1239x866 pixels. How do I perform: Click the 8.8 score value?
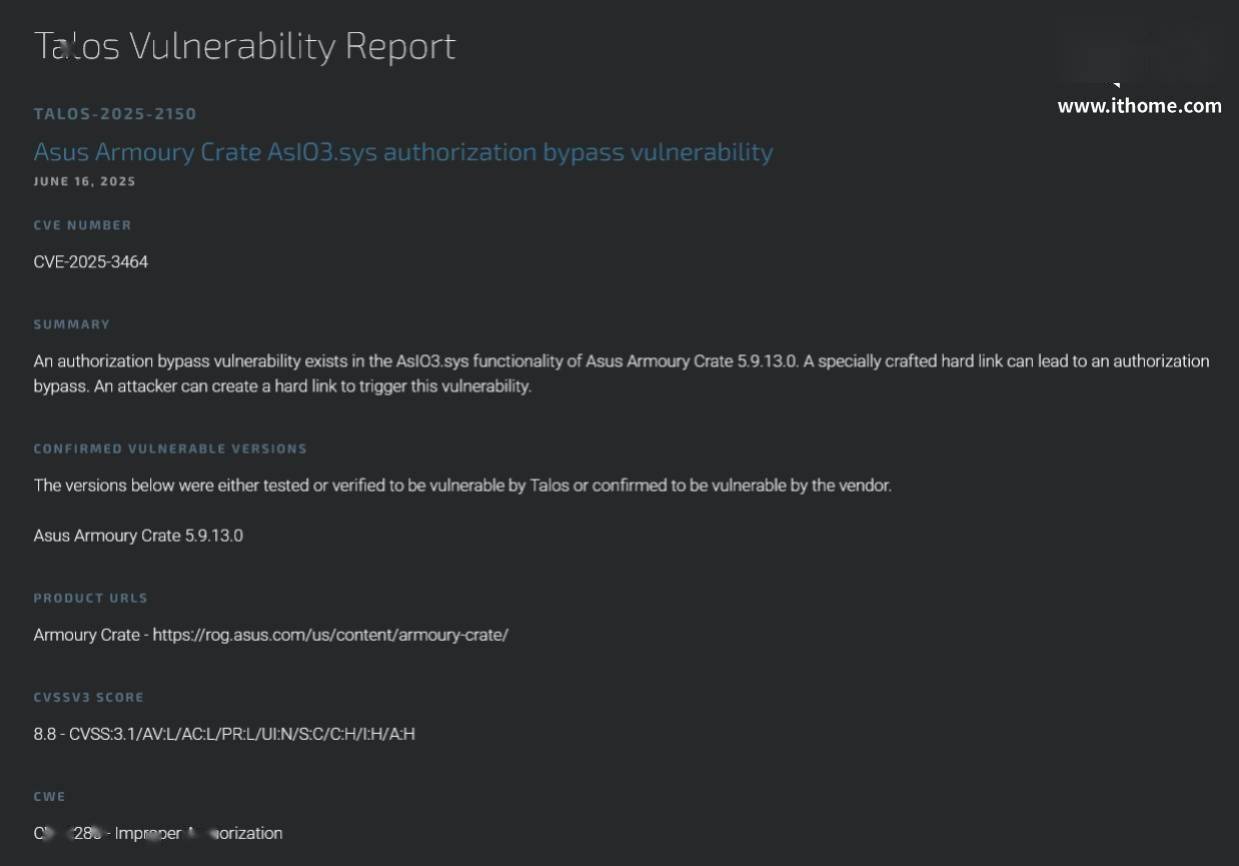(x=45, y=734)
